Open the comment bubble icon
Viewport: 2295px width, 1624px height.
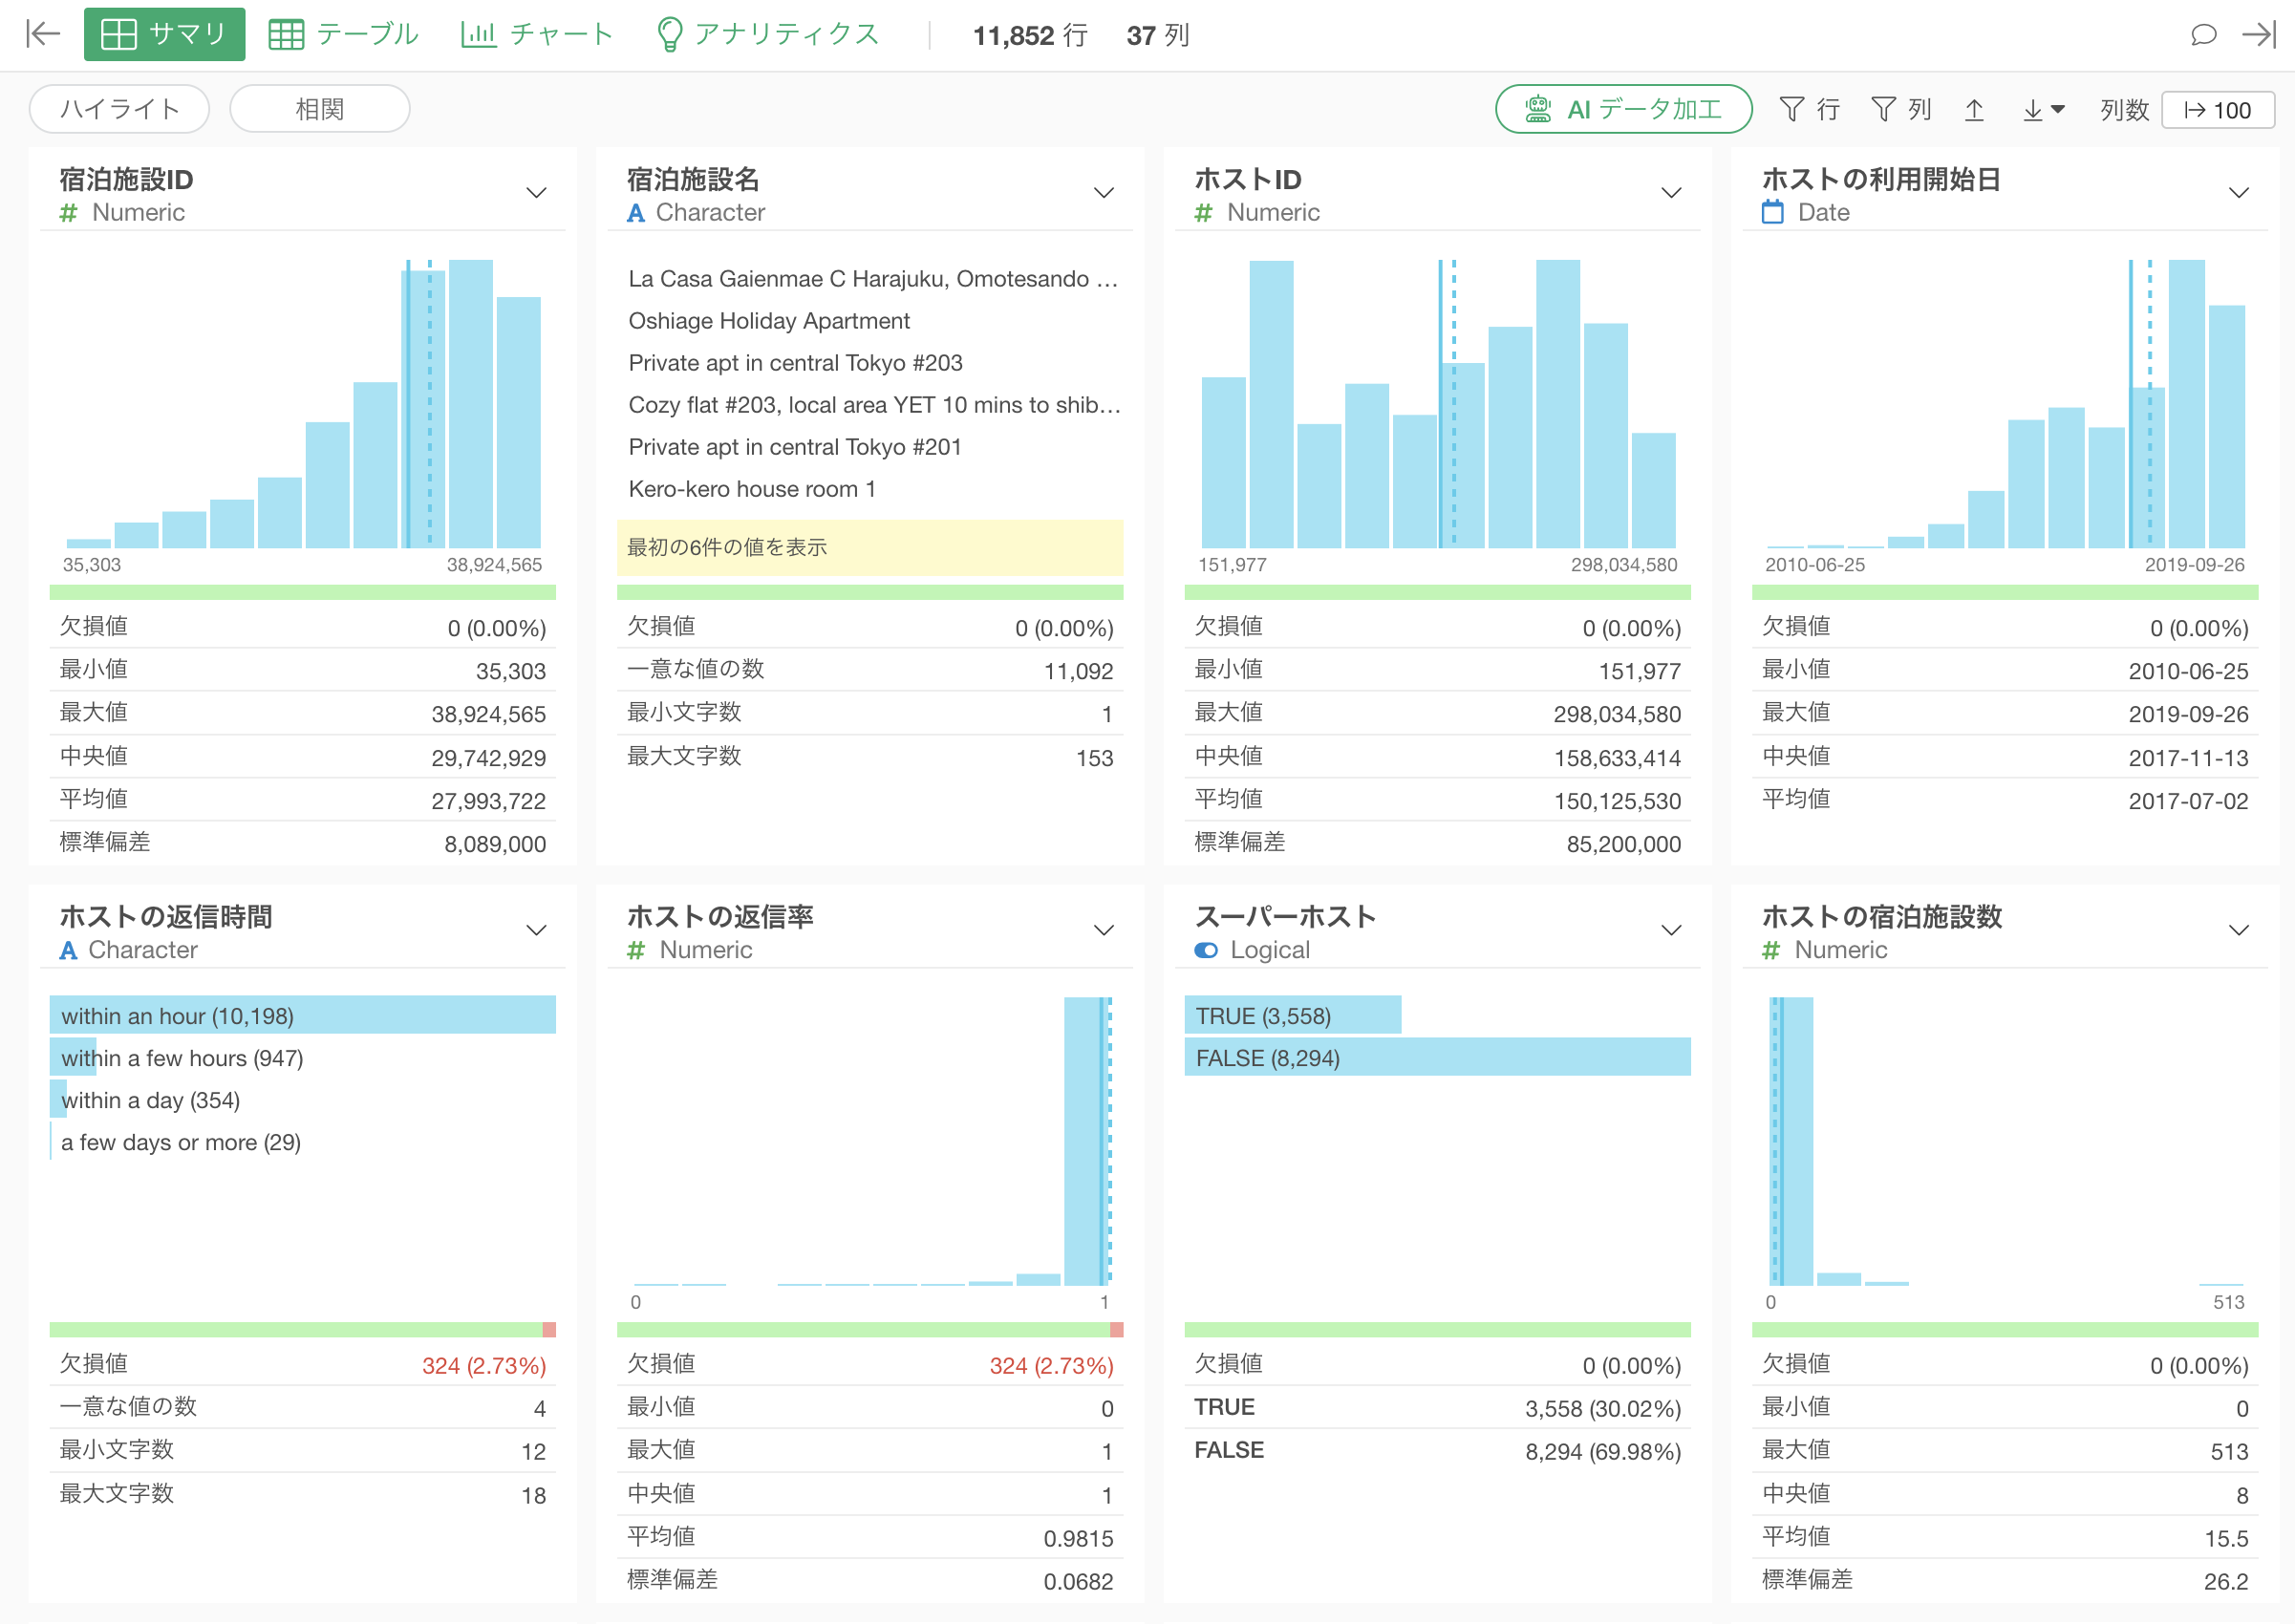[2203, 34]
